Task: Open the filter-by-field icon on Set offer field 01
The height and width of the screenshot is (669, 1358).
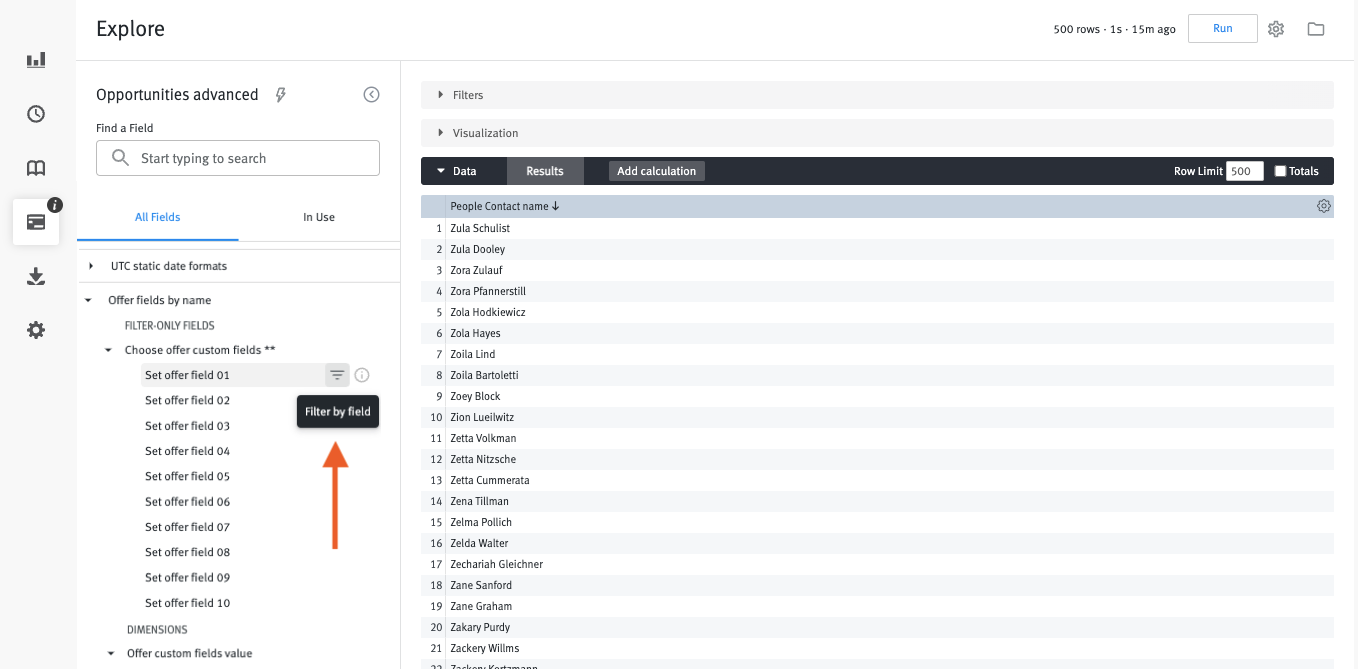Action: tap(337, 375)
